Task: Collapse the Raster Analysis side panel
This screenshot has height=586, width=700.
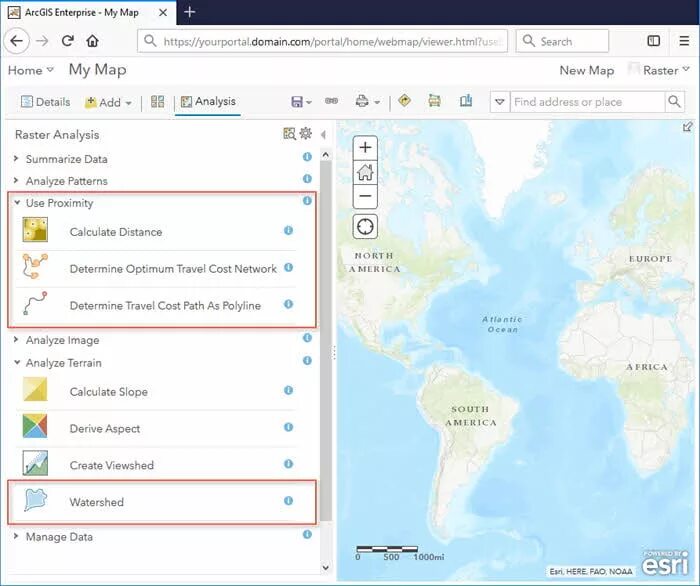Action: (x=324, y=134)
